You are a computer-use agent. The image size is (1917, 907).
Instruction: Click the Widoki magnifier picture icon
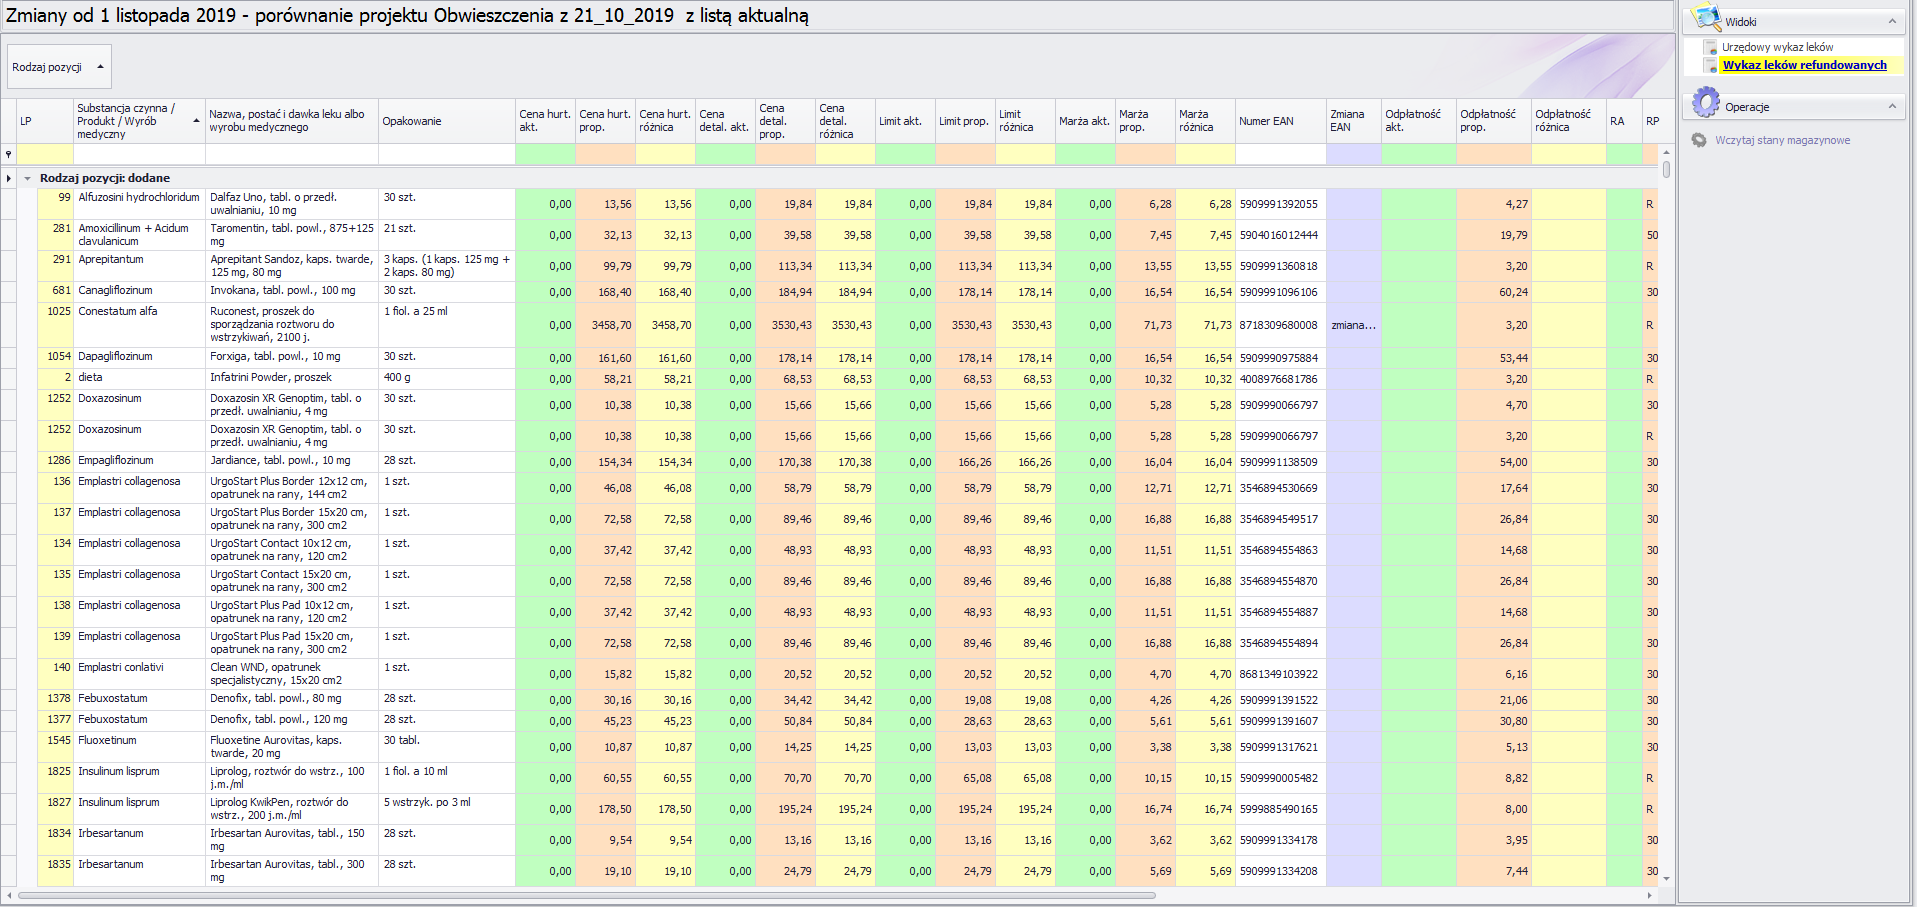(x=1705, y=19)
